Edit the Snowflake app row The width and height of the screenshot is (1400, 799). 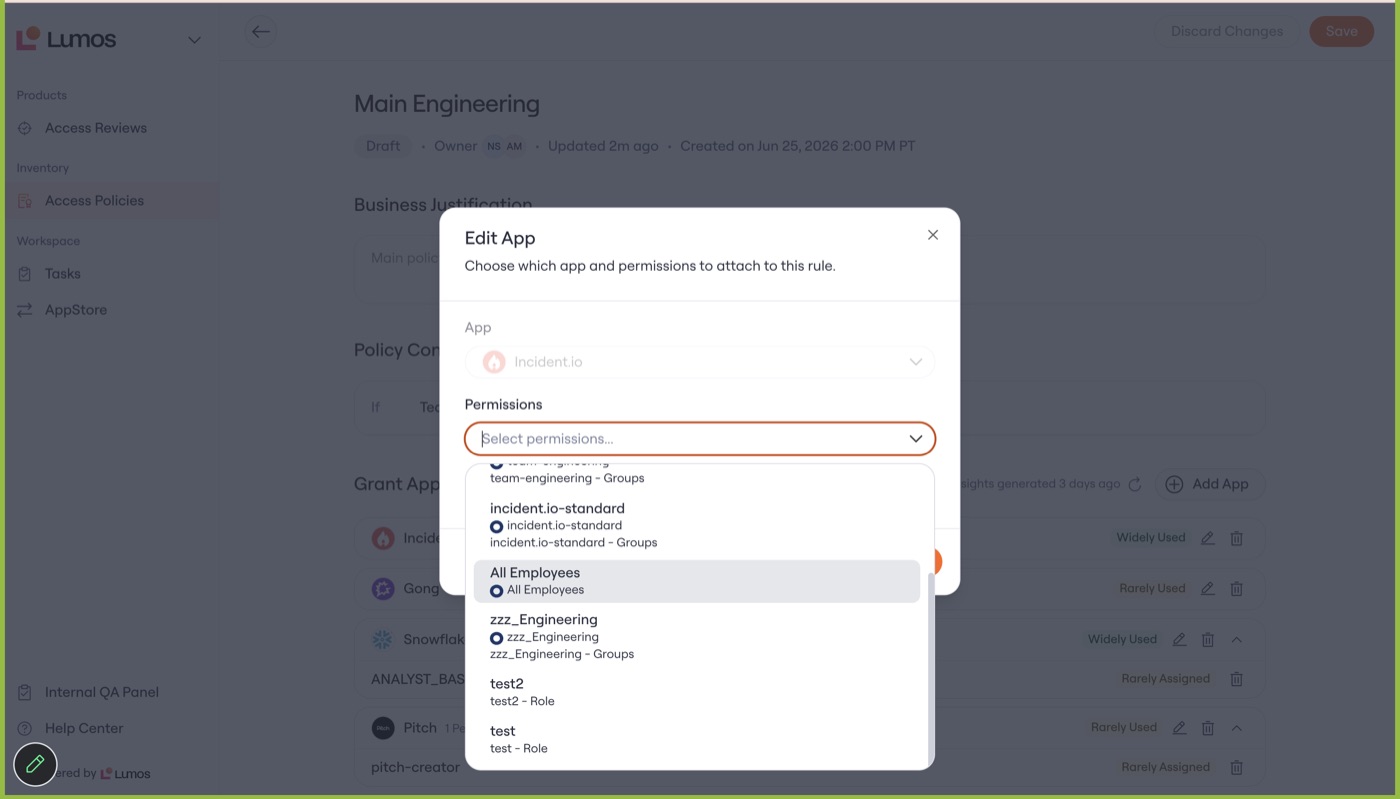[x=1179, y=639]
